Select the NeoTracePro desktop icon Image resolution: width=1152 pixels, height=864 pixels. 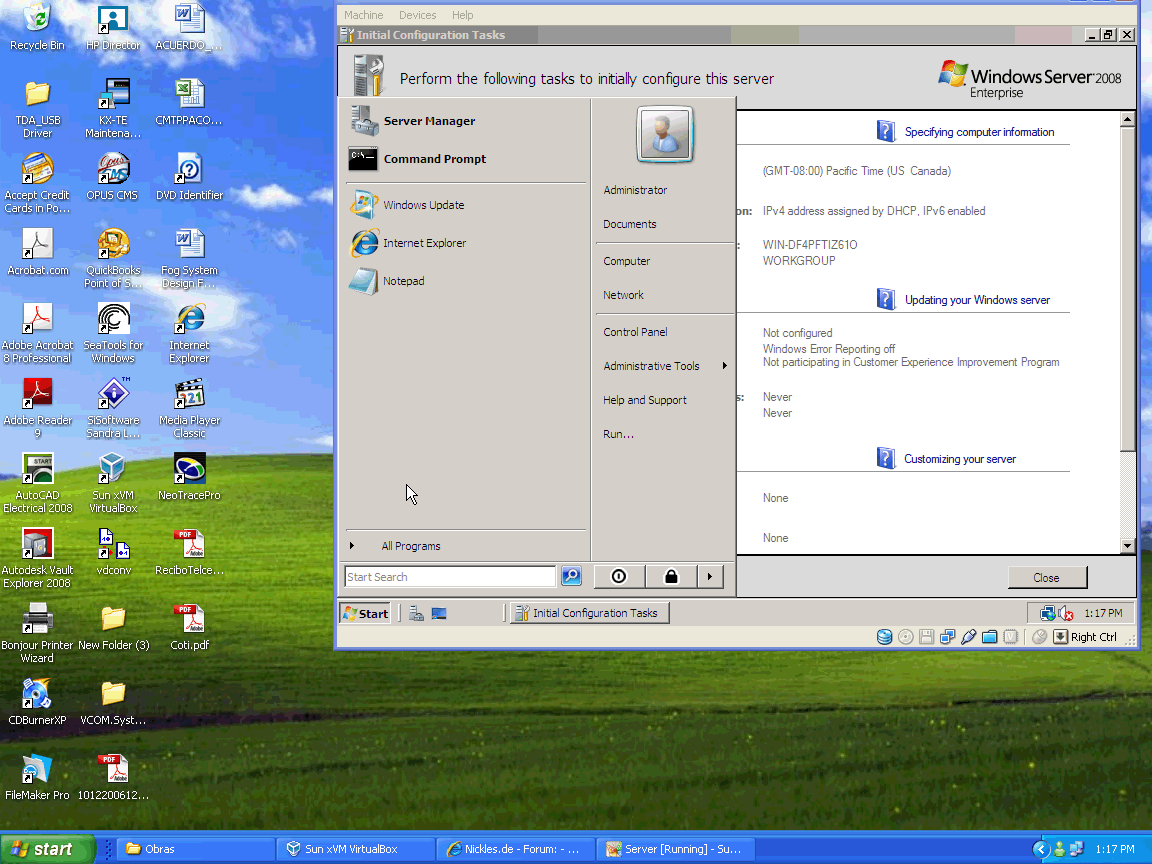pyautogui.click(x=190, y=478)
